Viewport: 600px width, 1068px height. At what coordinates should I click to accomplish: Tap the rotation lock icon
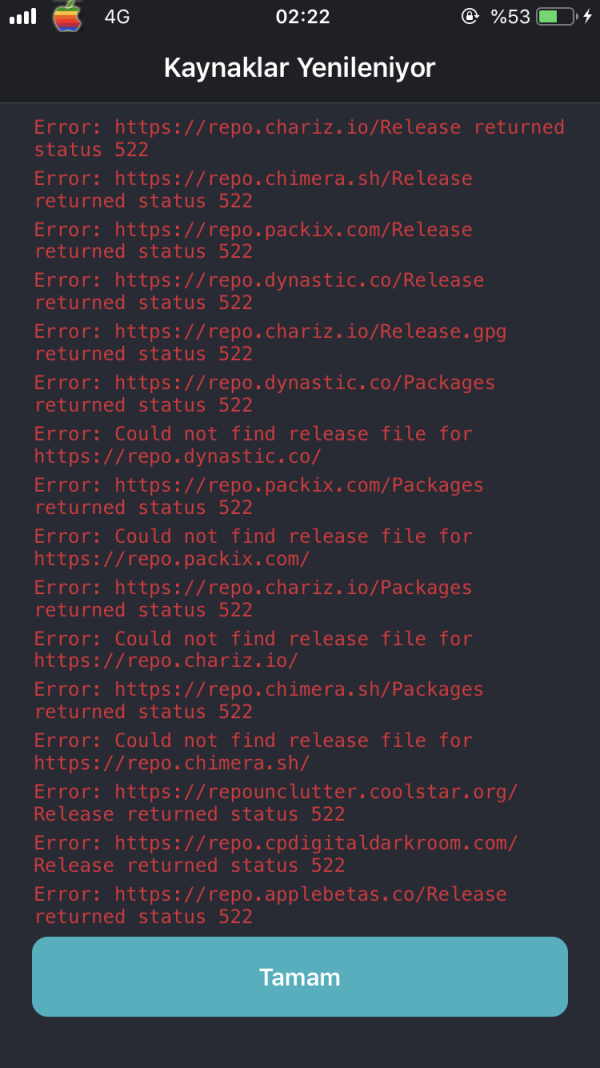470,17
